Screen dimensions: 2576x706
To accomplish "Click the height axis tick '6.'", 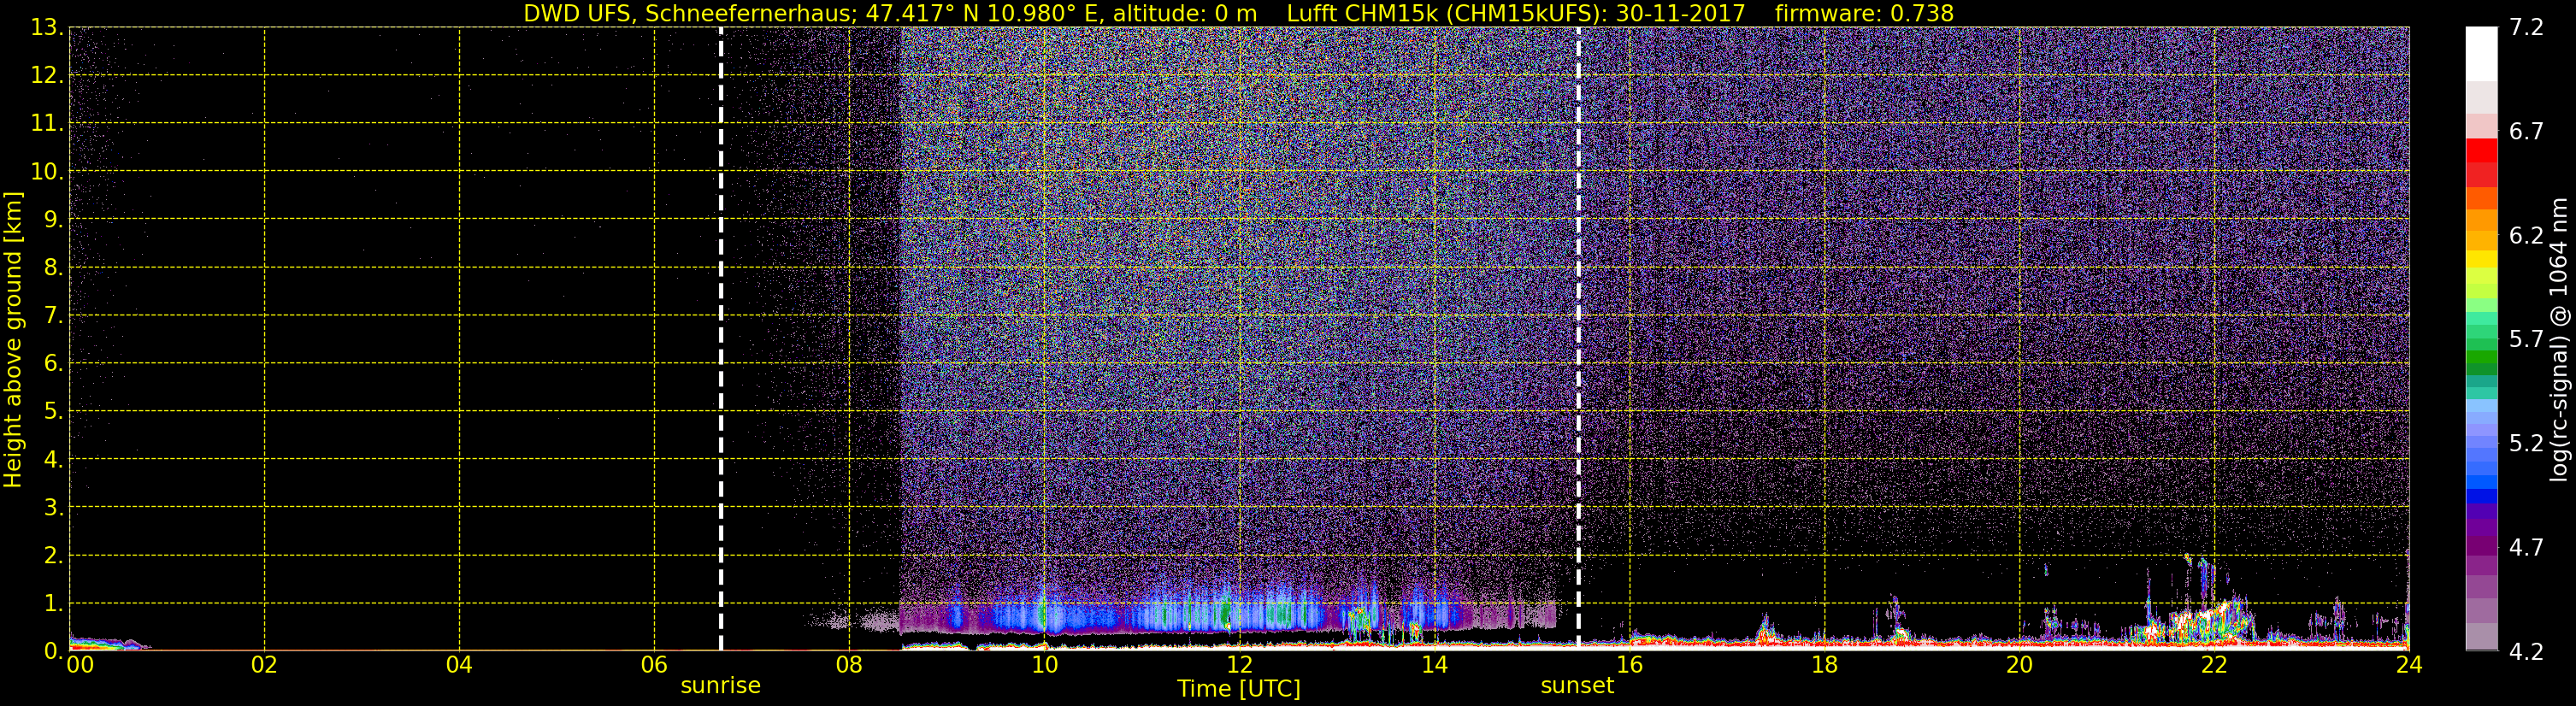I will click(x=53, y=363).
